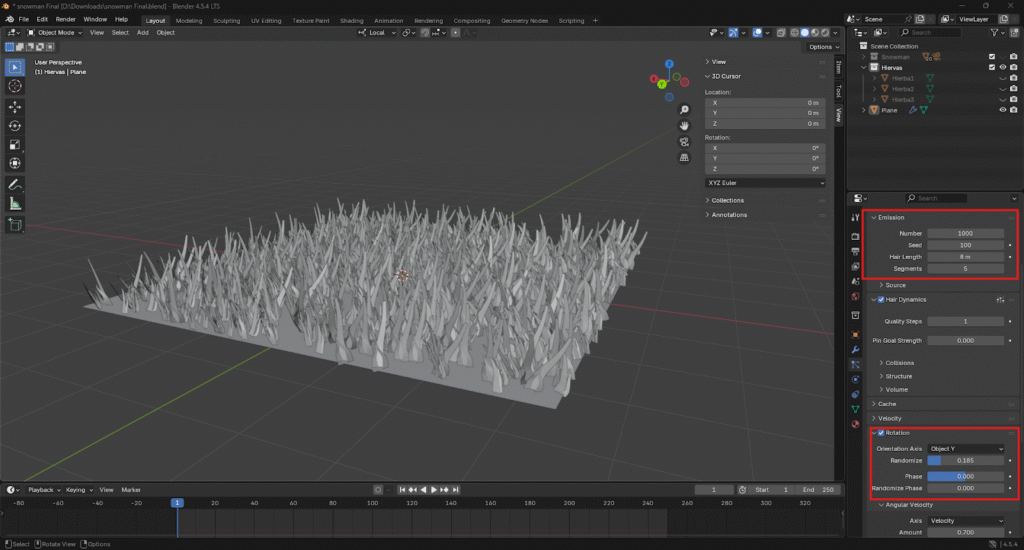The height and width of the screenshot is (550, 1024).
Task: Click the emission Number field
Action: (965, 233)
